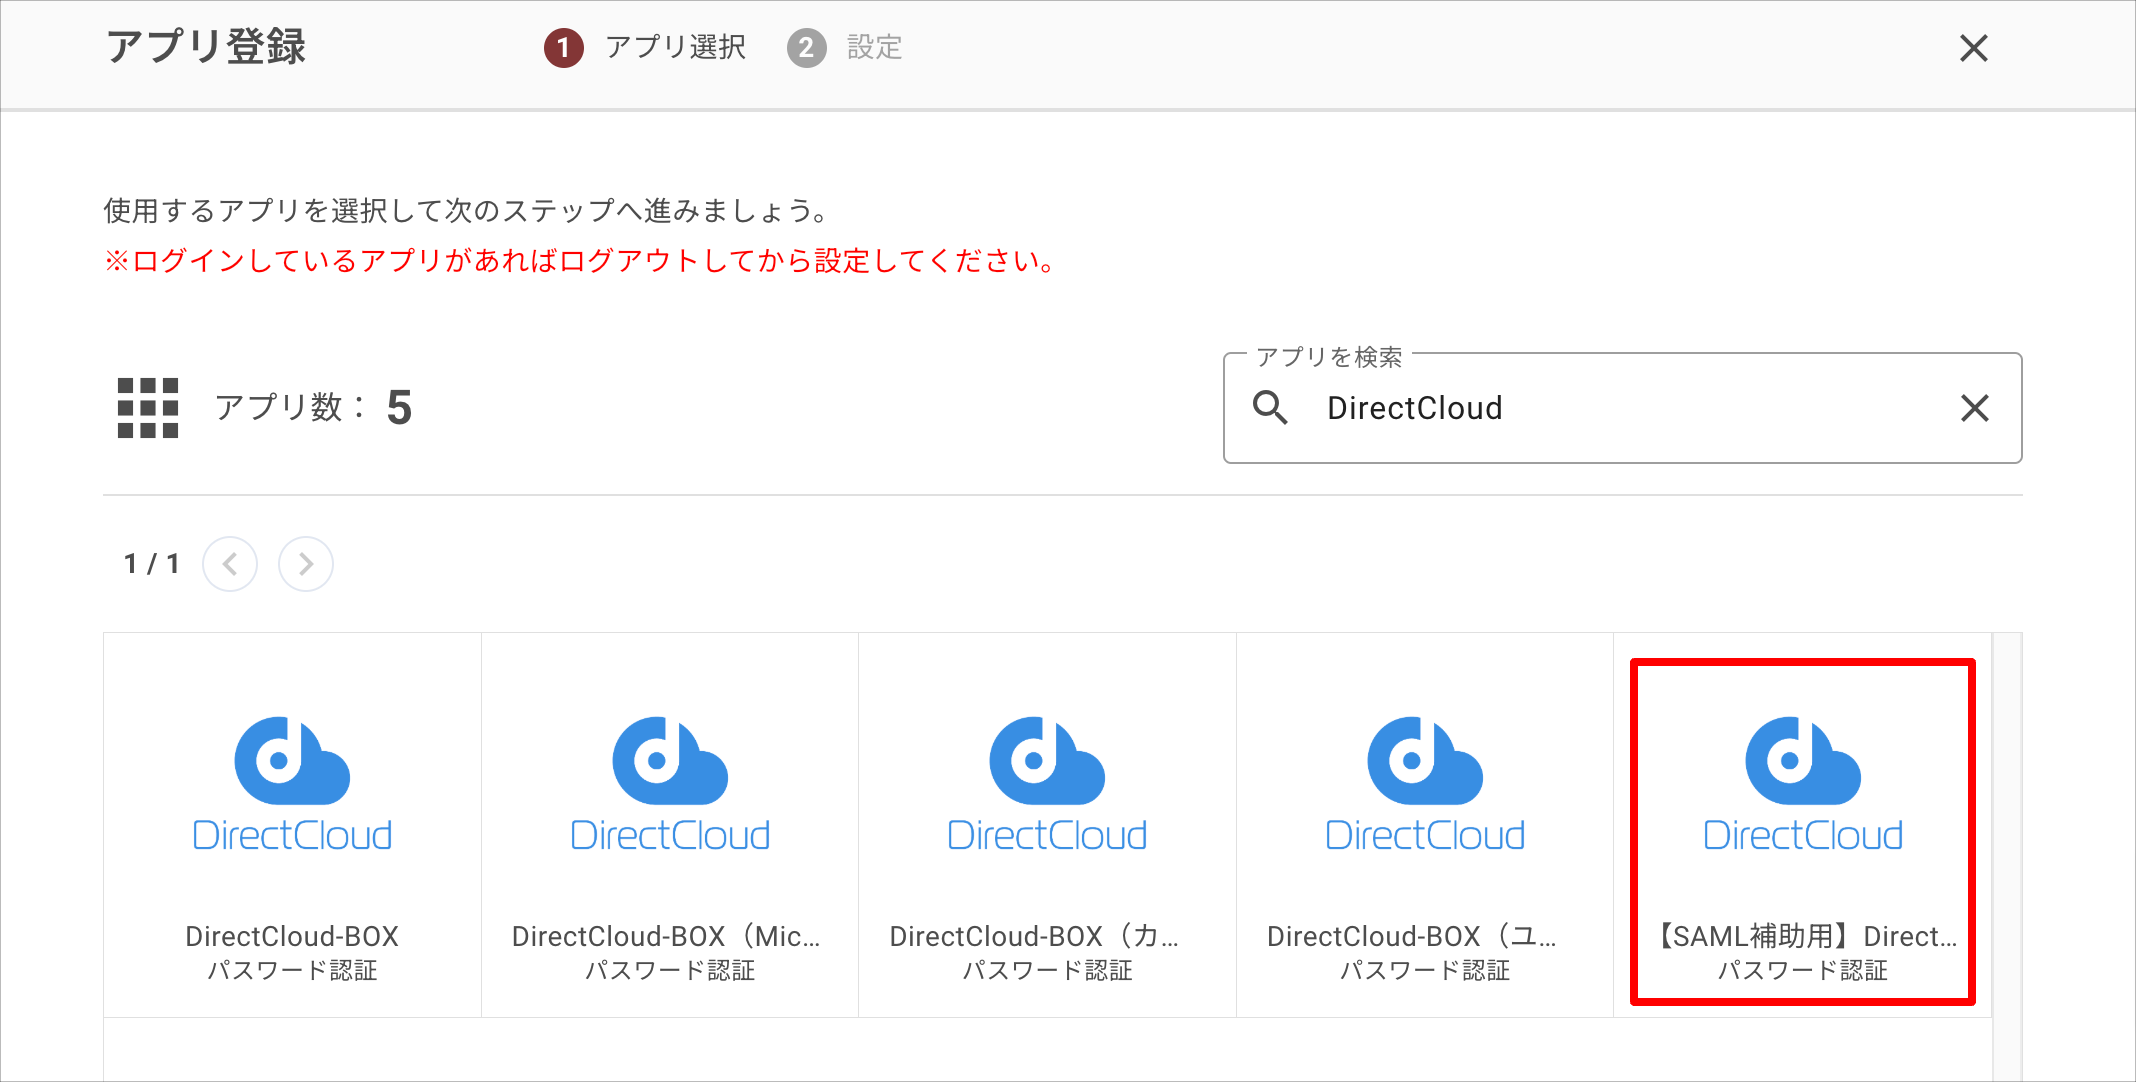This screenshot has width=2136, height=1082.
Task: Click the app grid view icon
Action: tap(148, 408)
